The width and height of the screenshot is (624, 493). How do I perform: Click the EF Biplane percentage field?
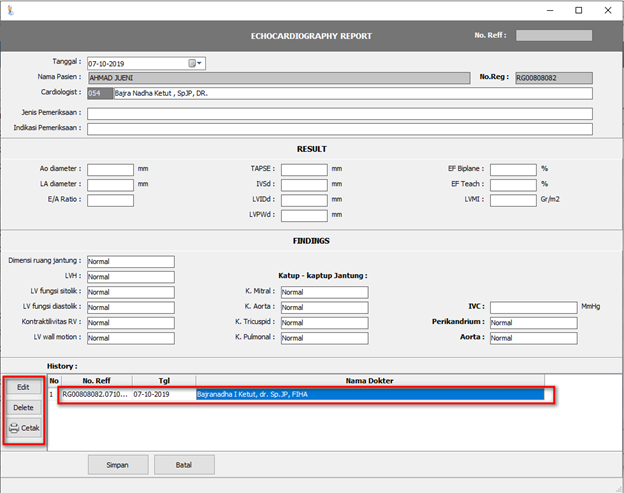[x=513, y=169]
